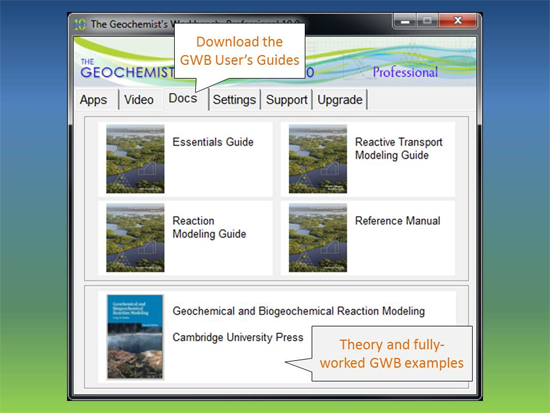Click the Geochemical Reaction Modeling book cover
Viewport: 550px width, 413px height.
click(x=135, y=337)
